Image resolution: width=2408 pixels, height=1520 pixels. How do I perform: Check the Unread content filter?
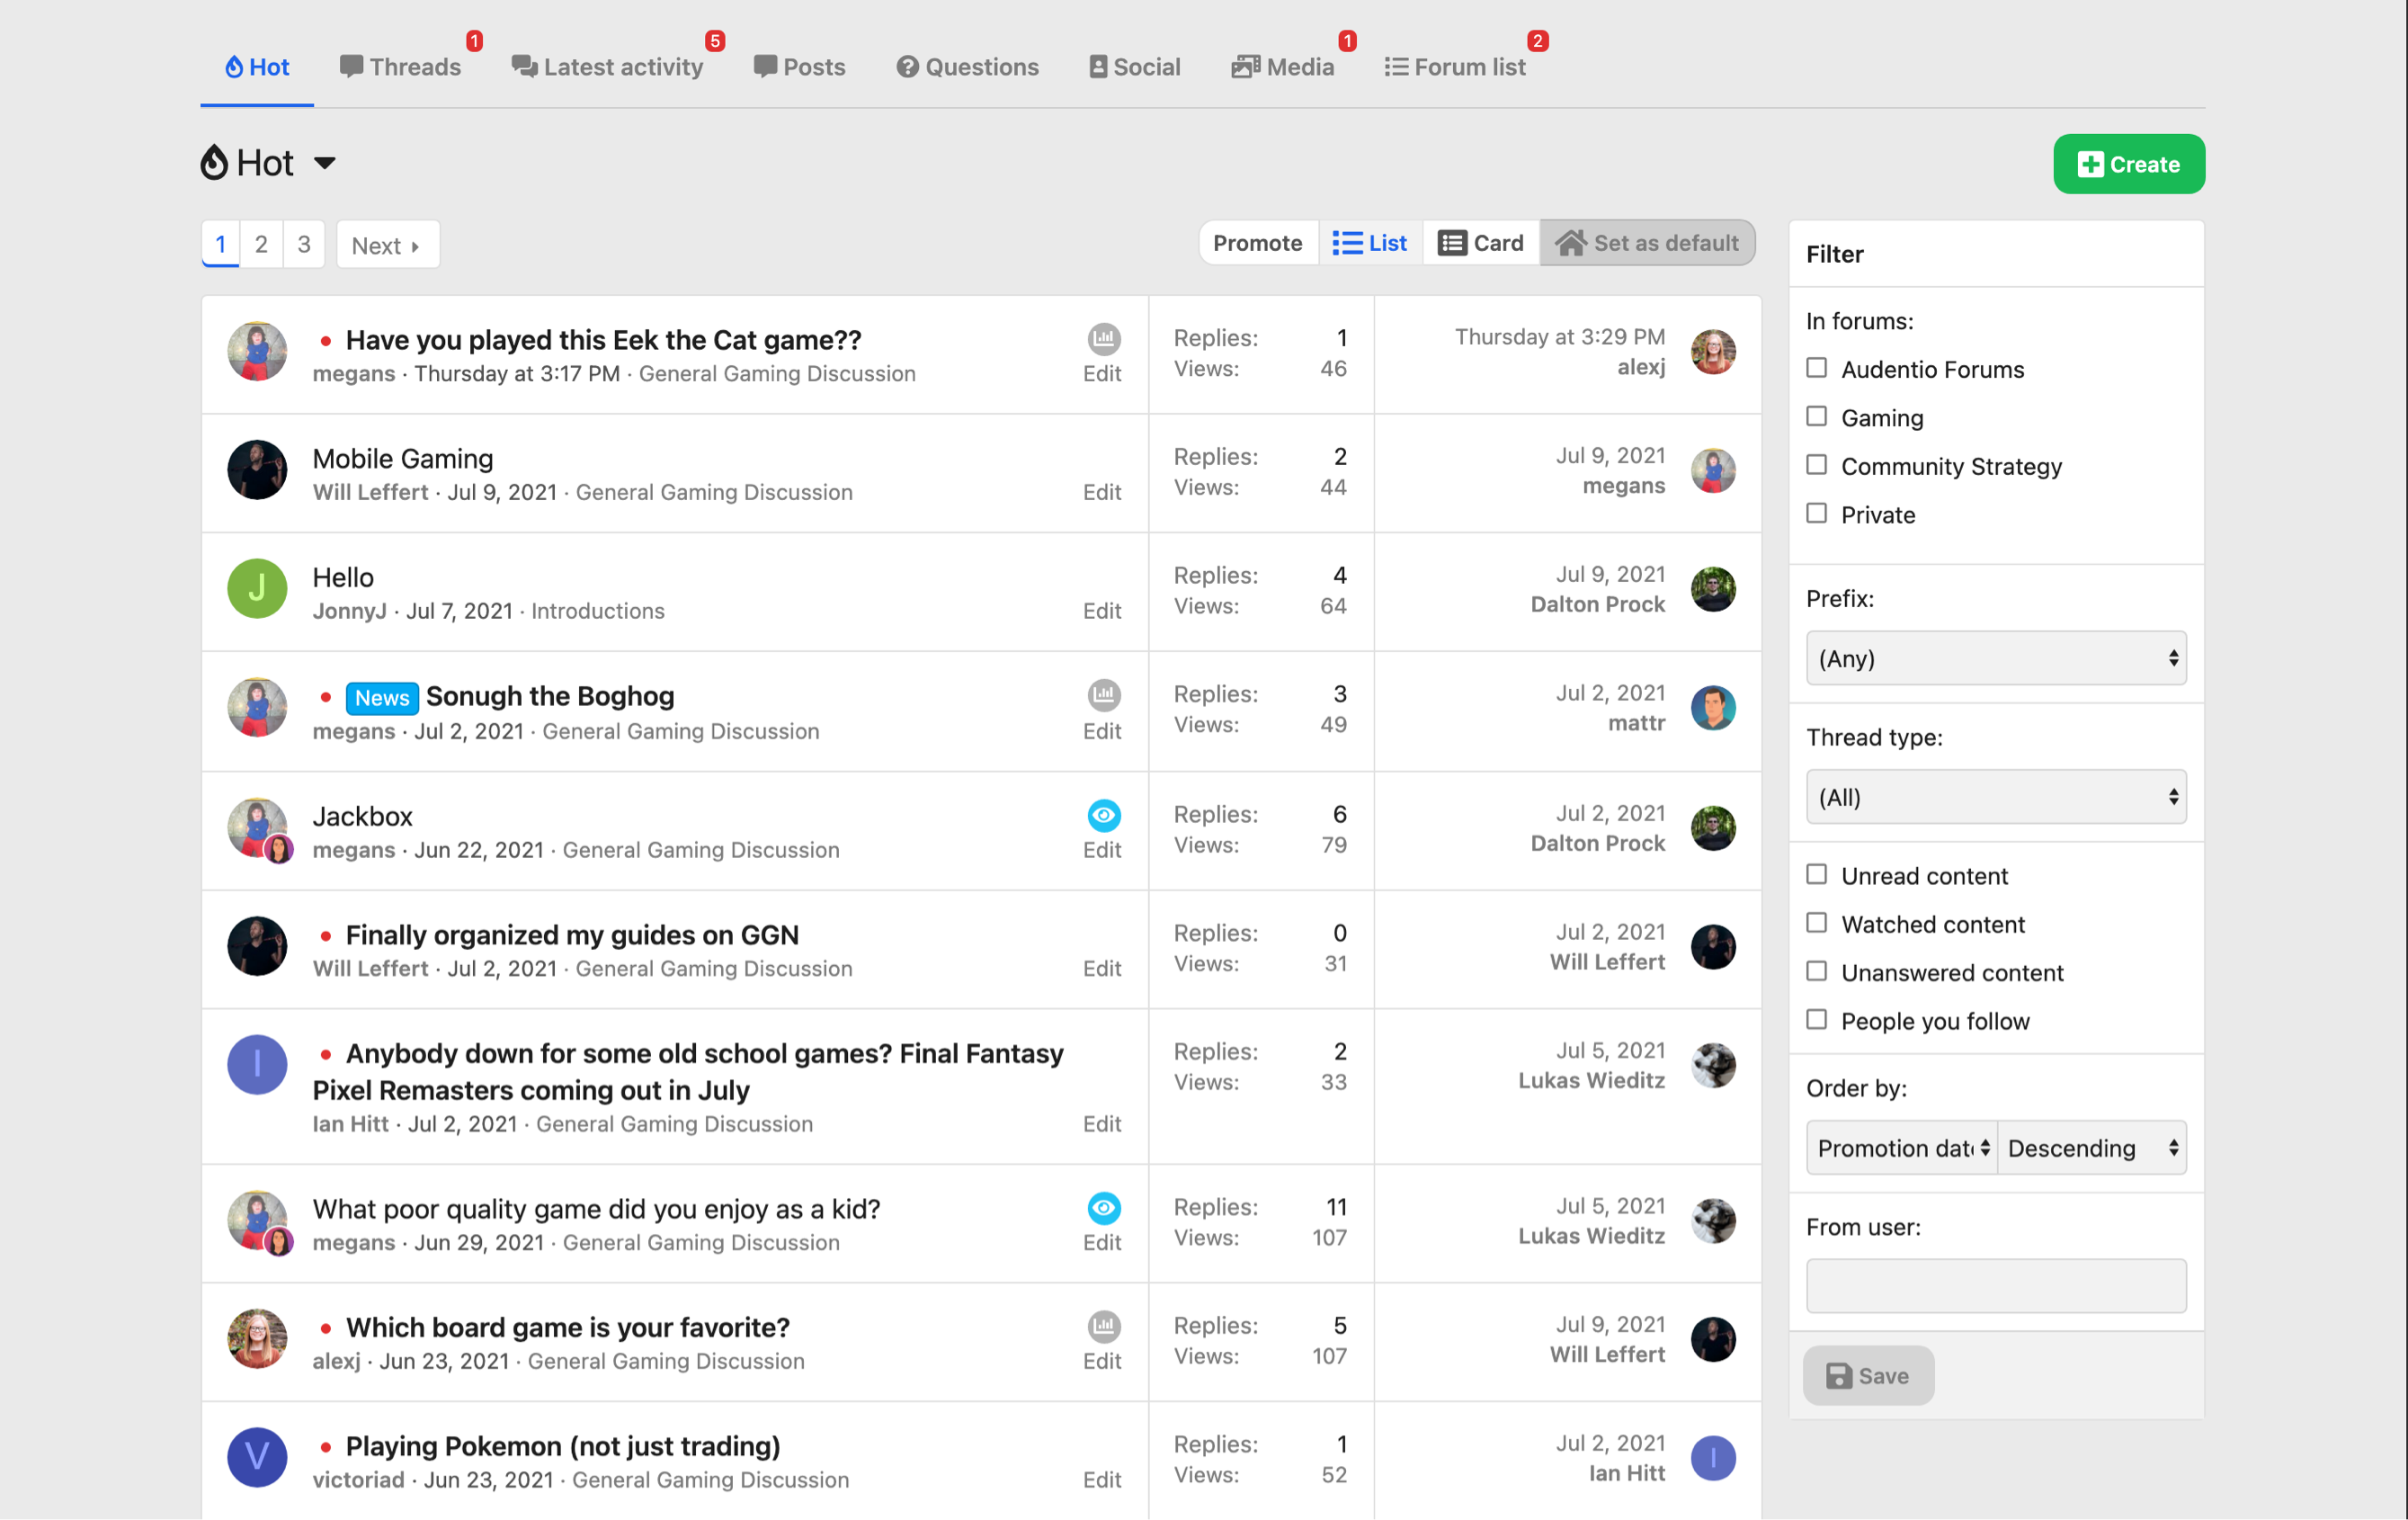(1816, 875)
